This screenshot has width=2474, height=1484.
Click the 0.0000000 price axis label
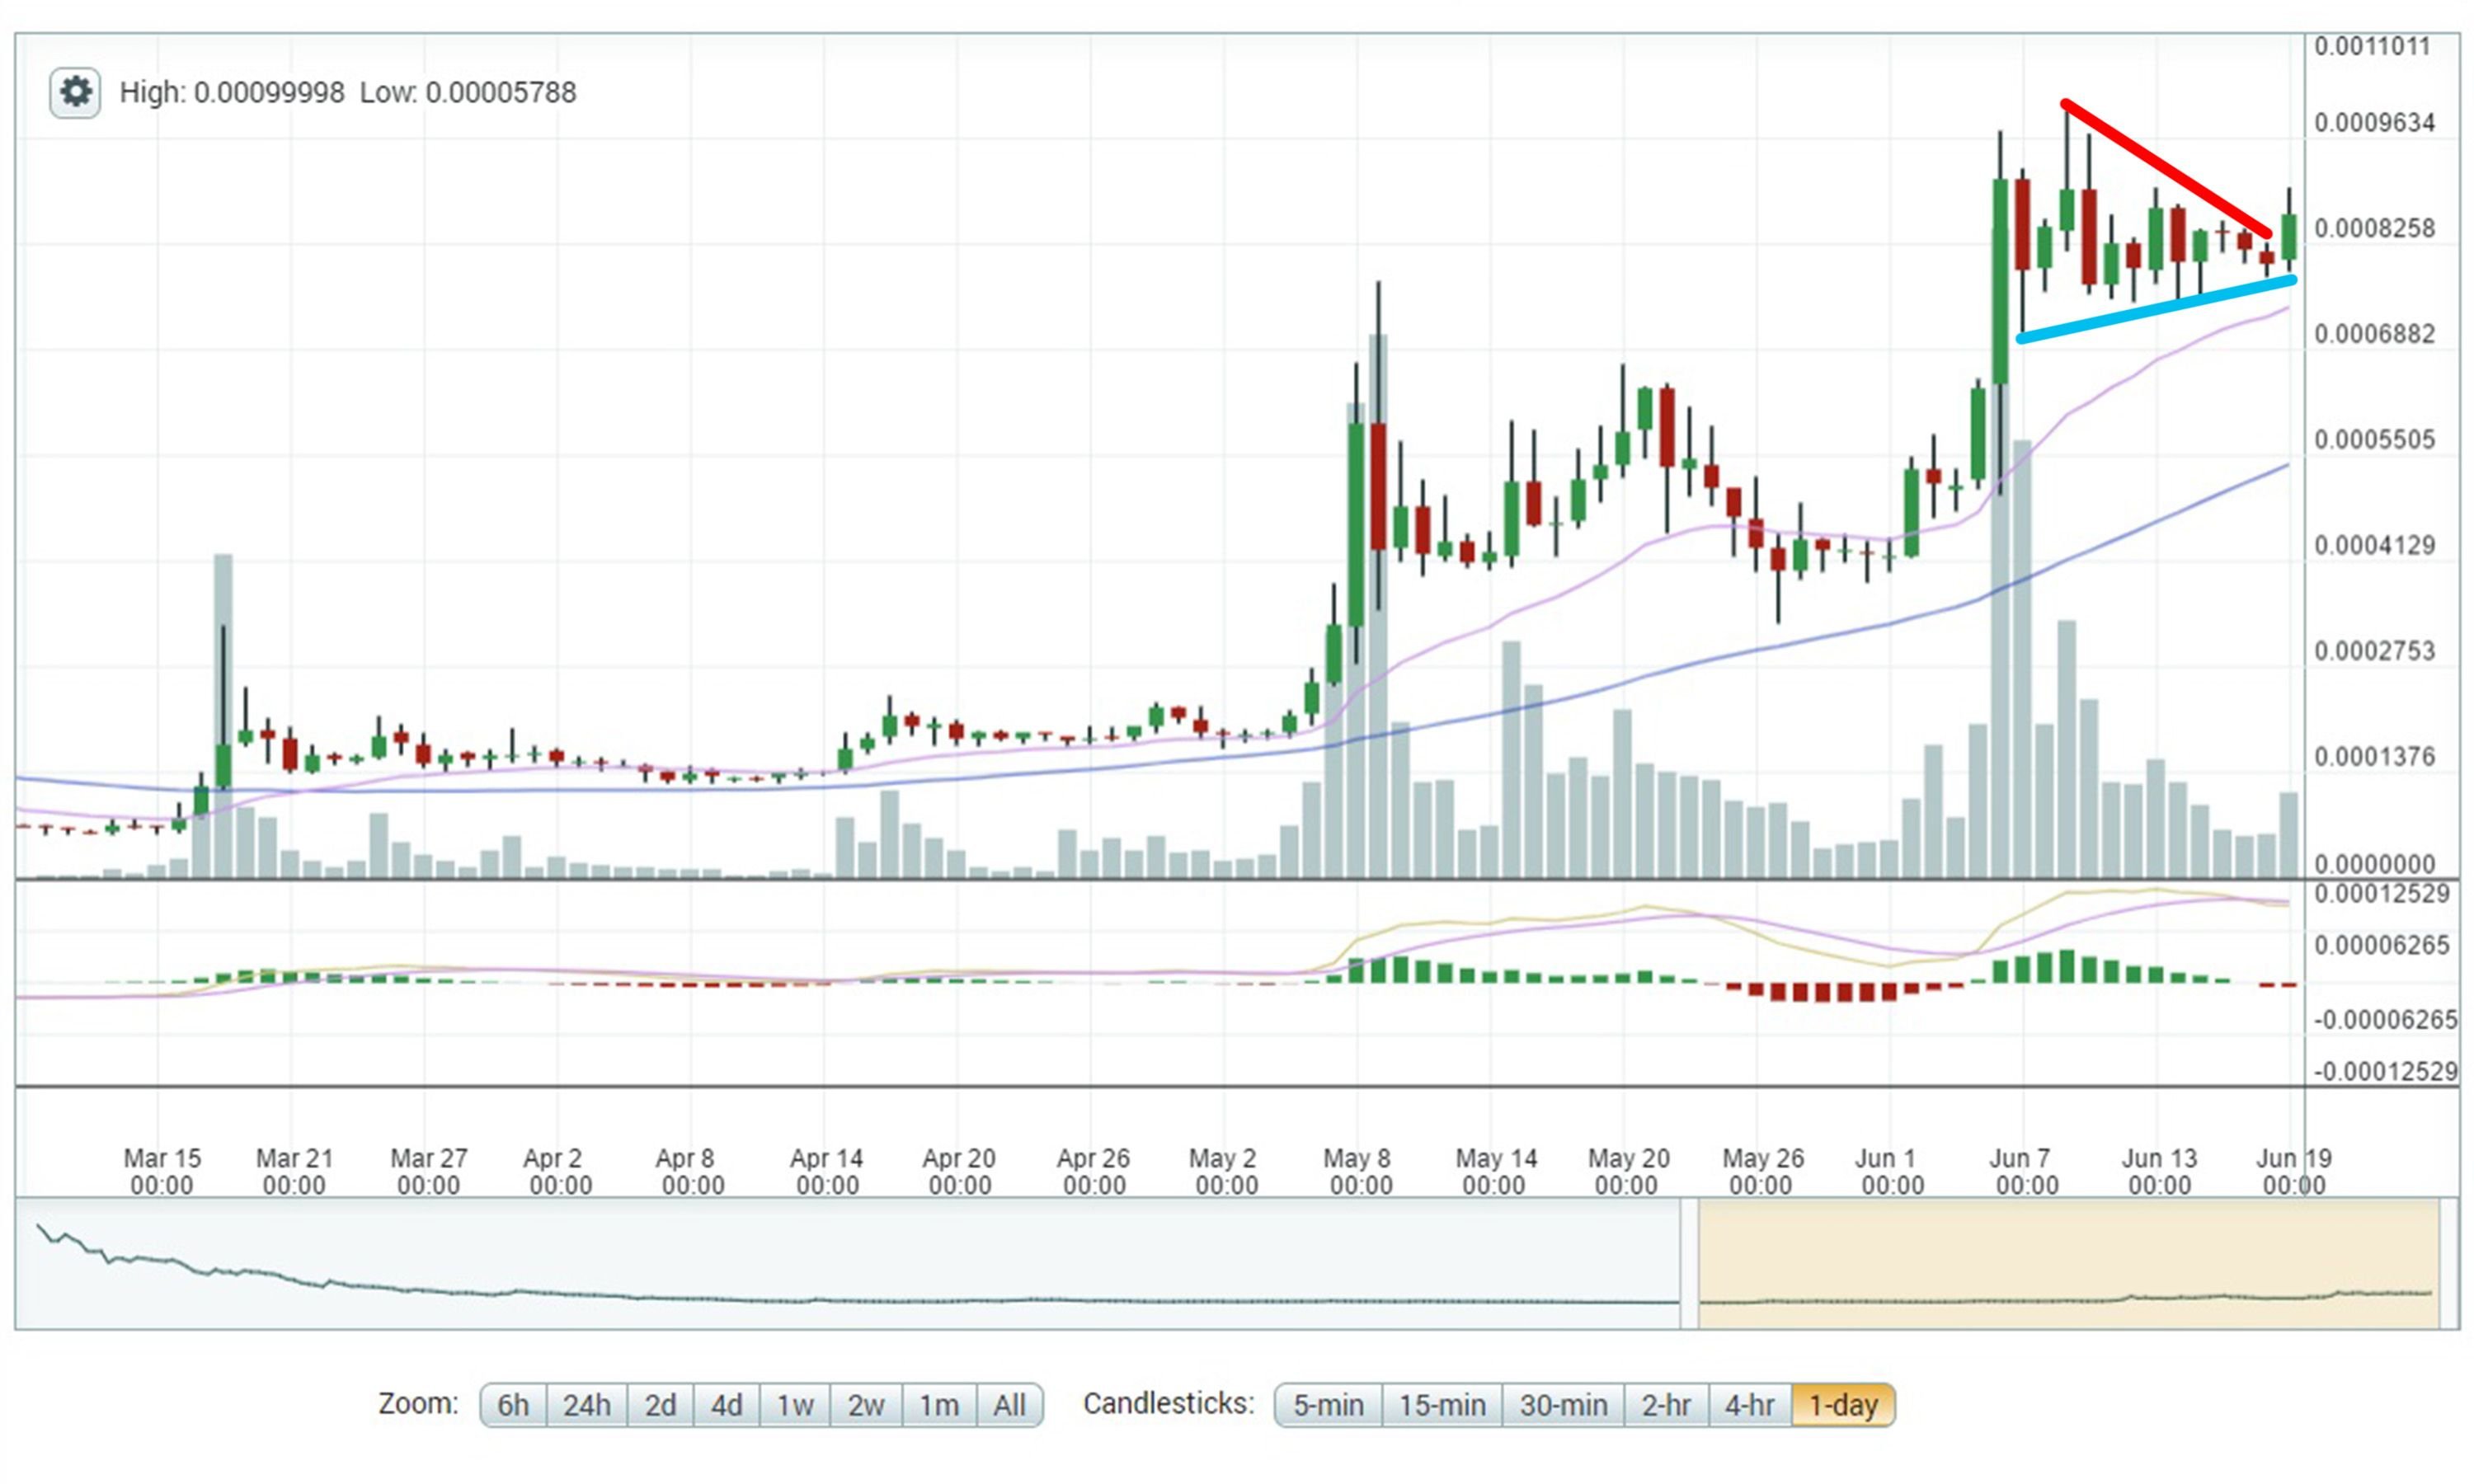pyautogui.click(x=2374, y=864)
